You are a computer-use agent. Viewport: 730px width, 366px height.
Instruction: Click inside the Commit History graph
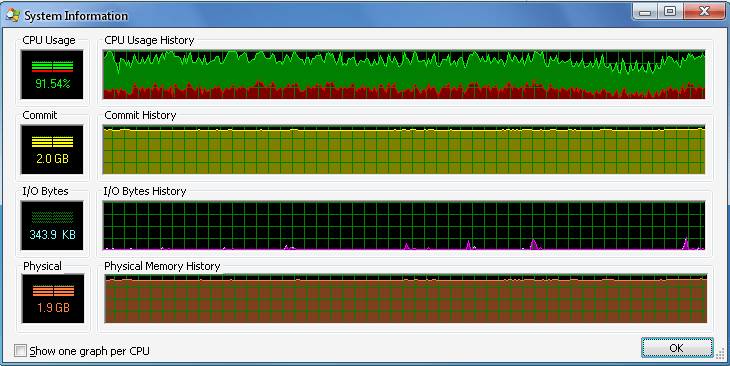(x=404, y=149)
